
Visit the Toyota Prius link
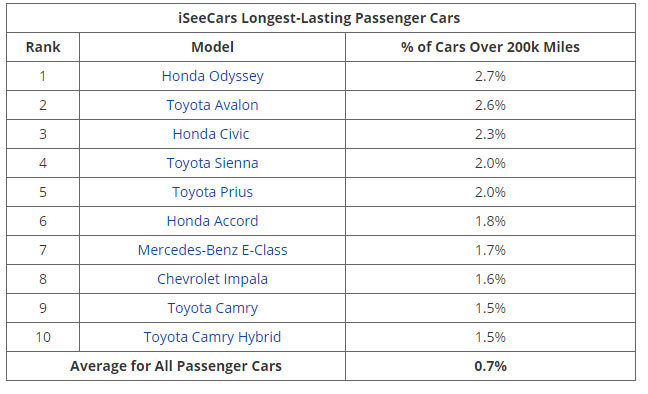tap(212, 192)
